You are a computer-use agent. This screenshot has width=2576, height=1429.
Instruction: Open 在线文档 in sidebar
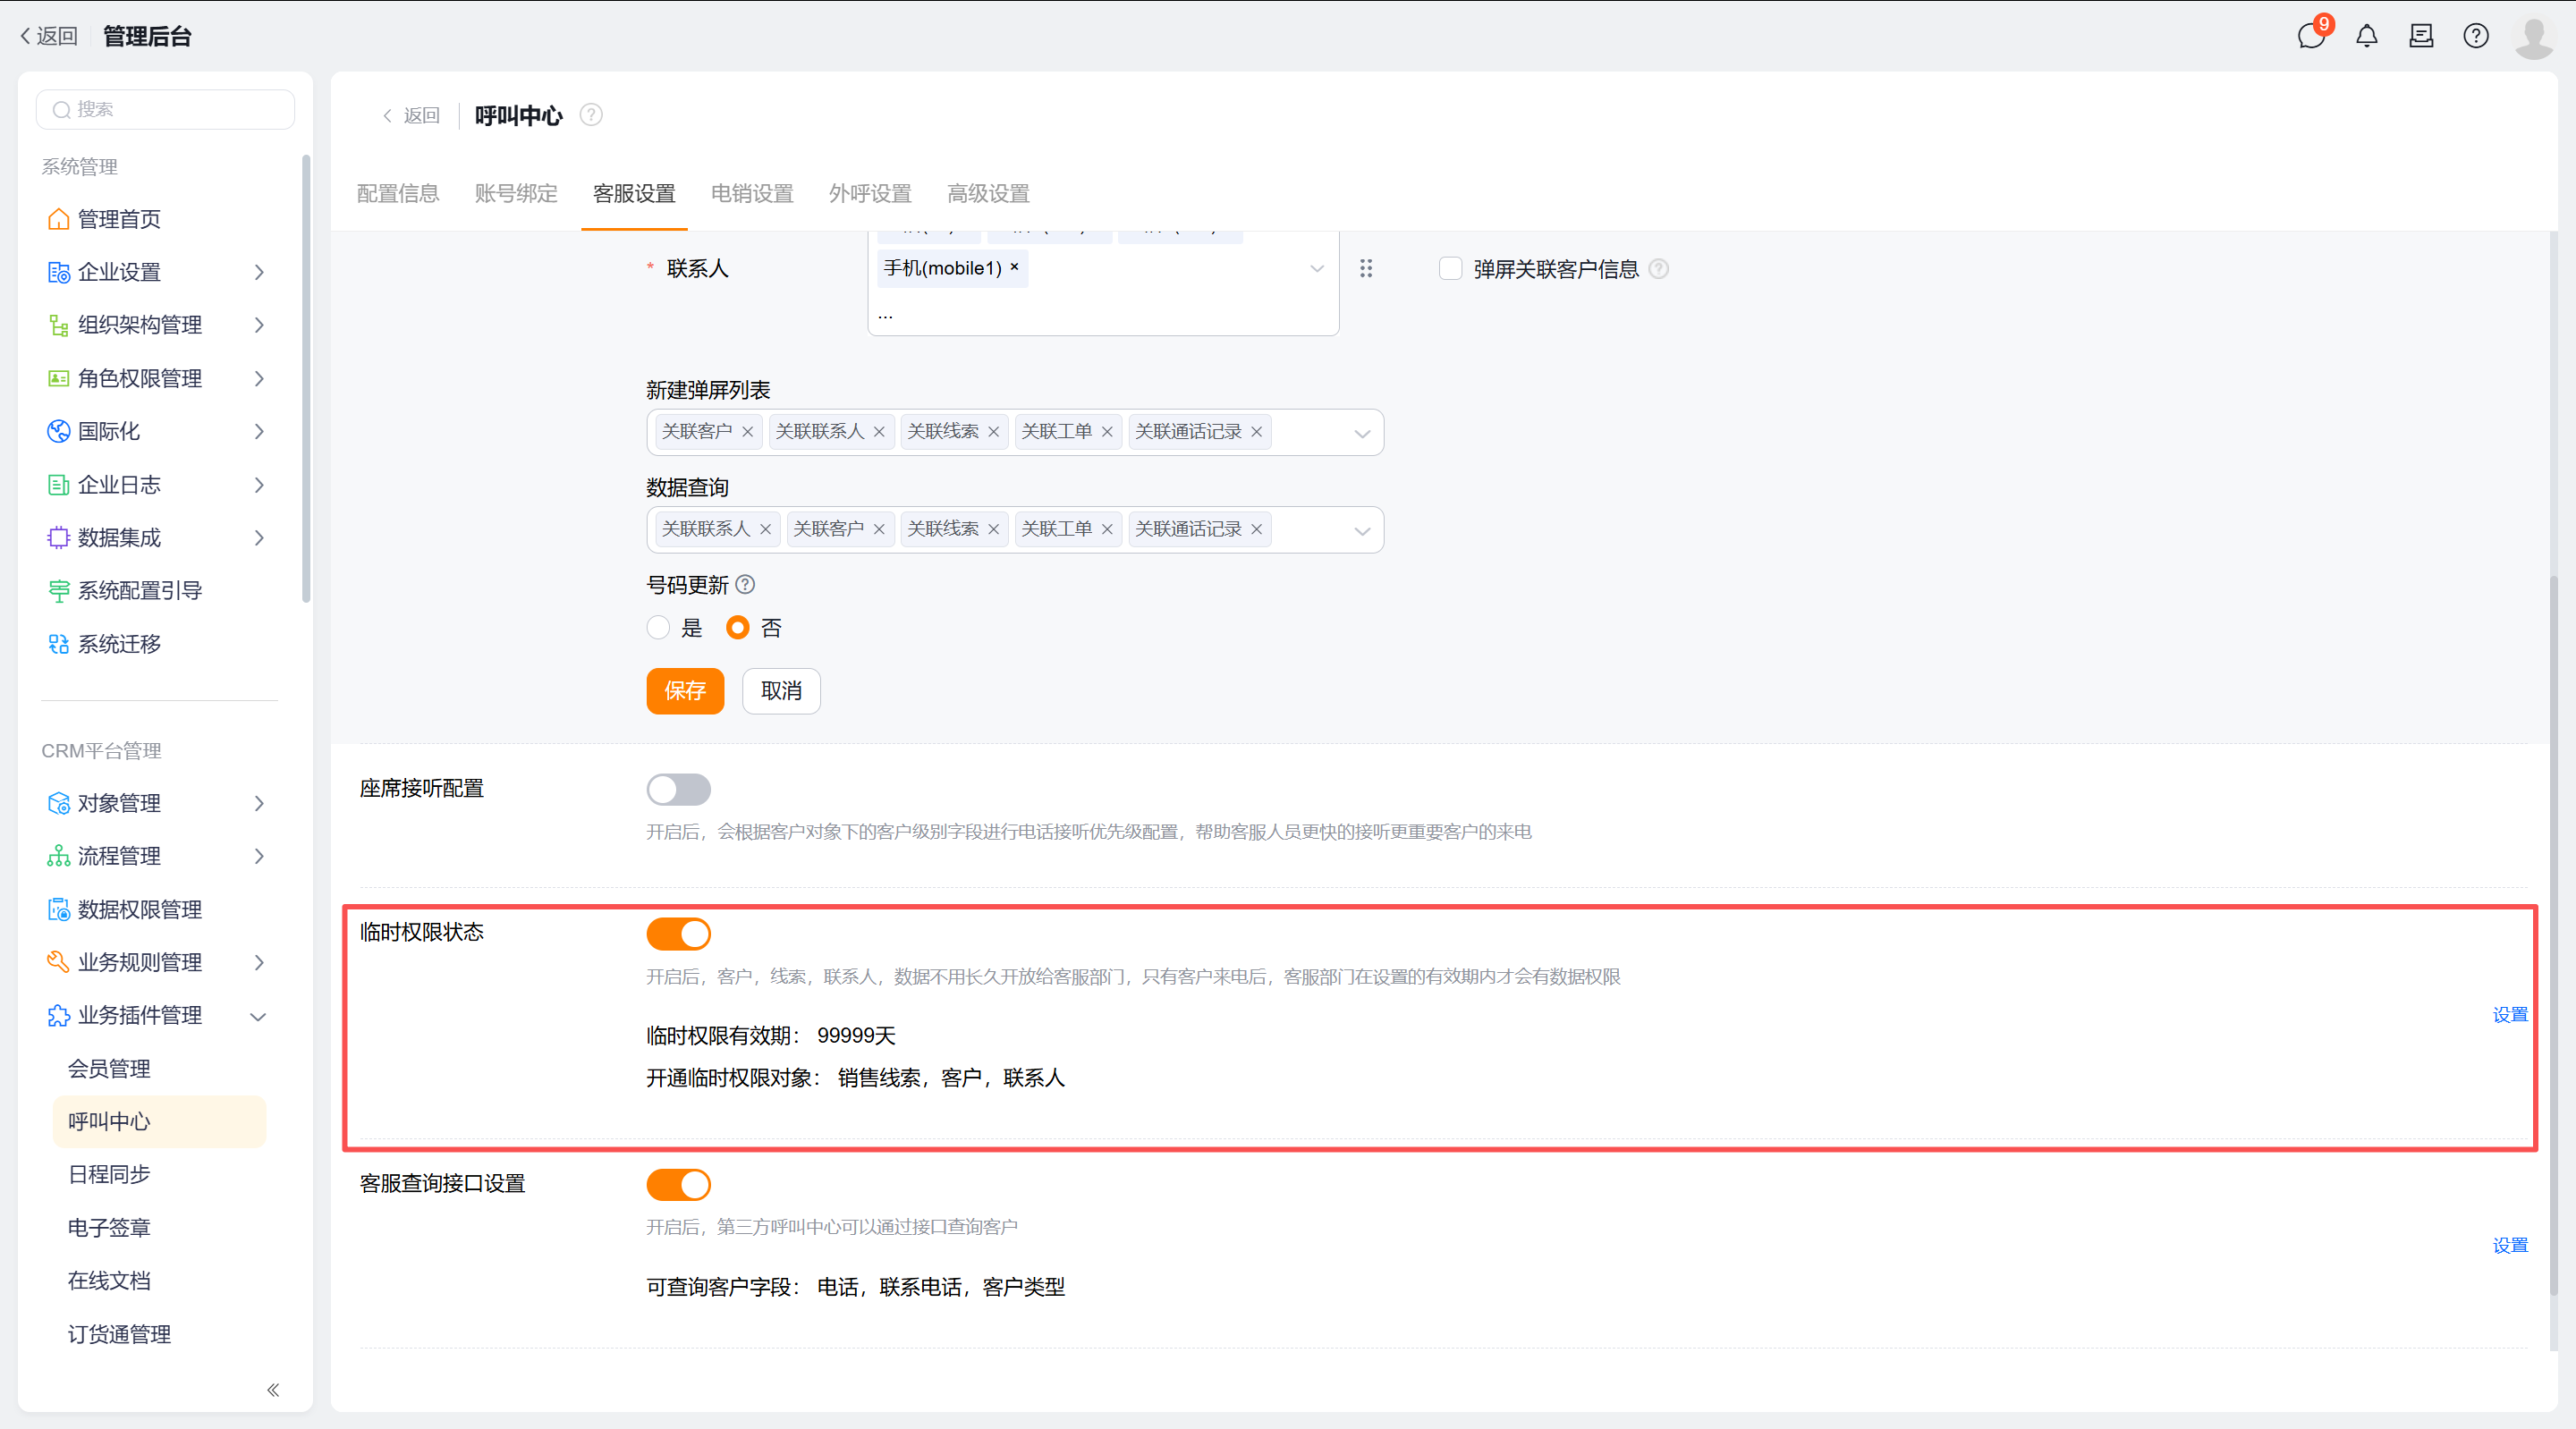click(x=109, y=1281)
